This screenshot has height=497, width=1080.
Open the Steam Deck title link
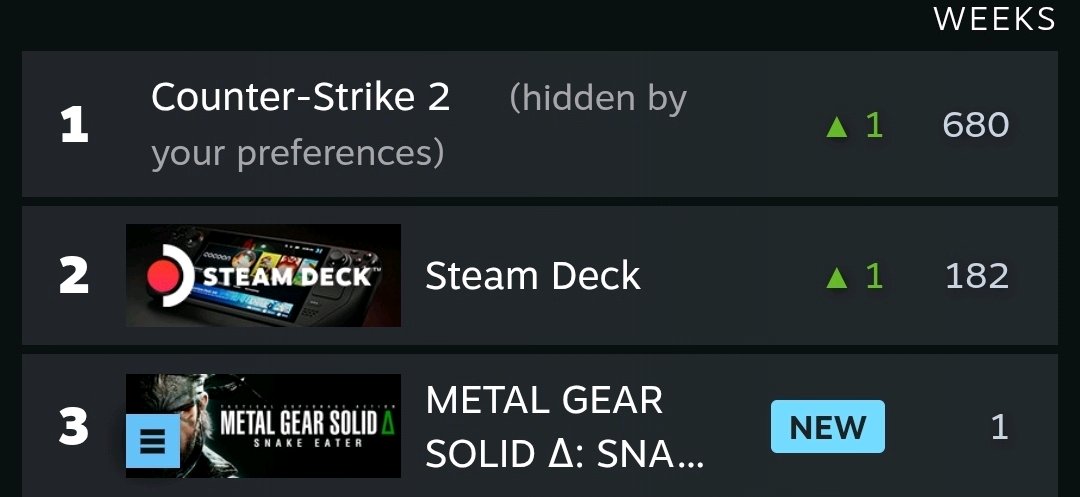tap(532, 276)
